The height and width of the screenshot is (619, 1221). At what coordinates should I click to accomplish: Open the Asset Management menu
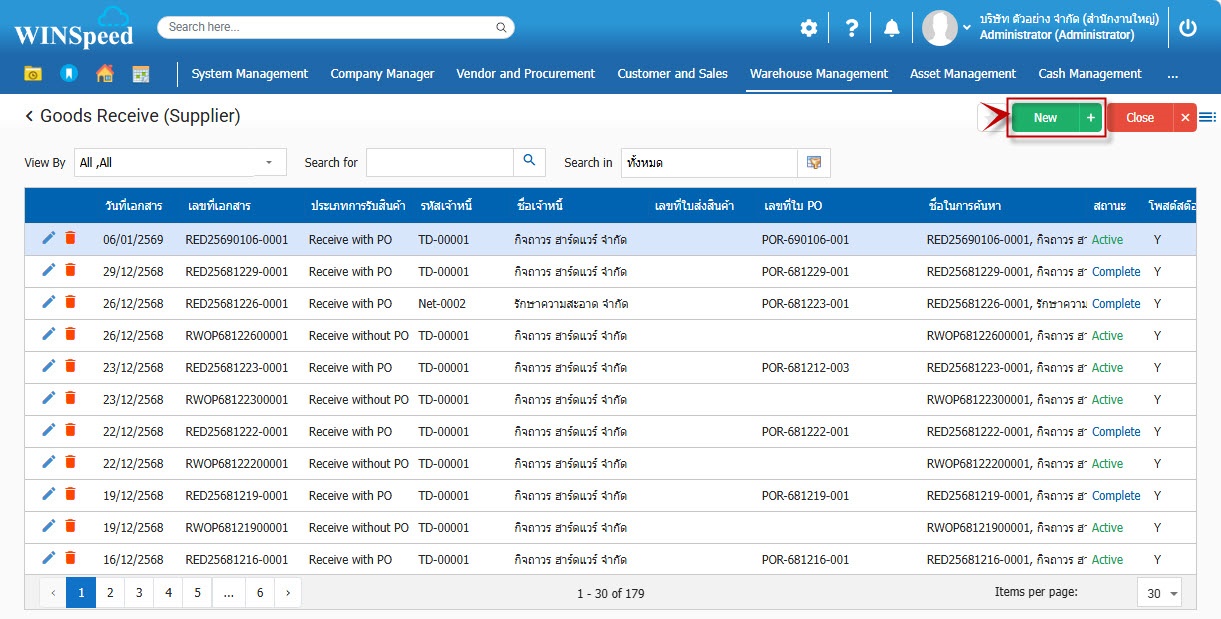point(962,74)
